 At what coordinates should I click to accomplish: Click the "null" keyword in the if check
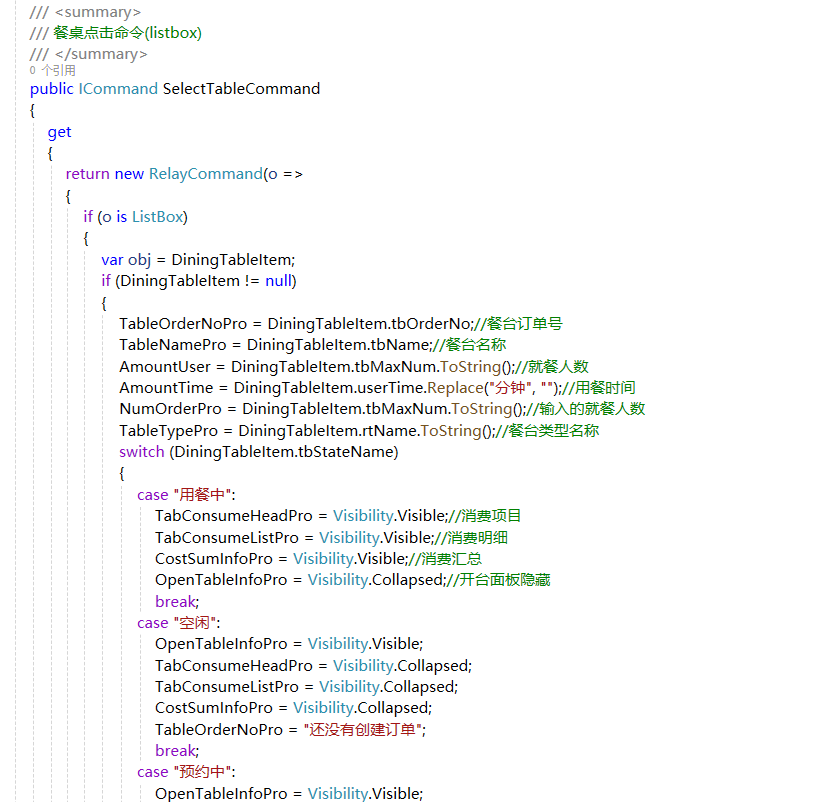click(x=278, y=281)
